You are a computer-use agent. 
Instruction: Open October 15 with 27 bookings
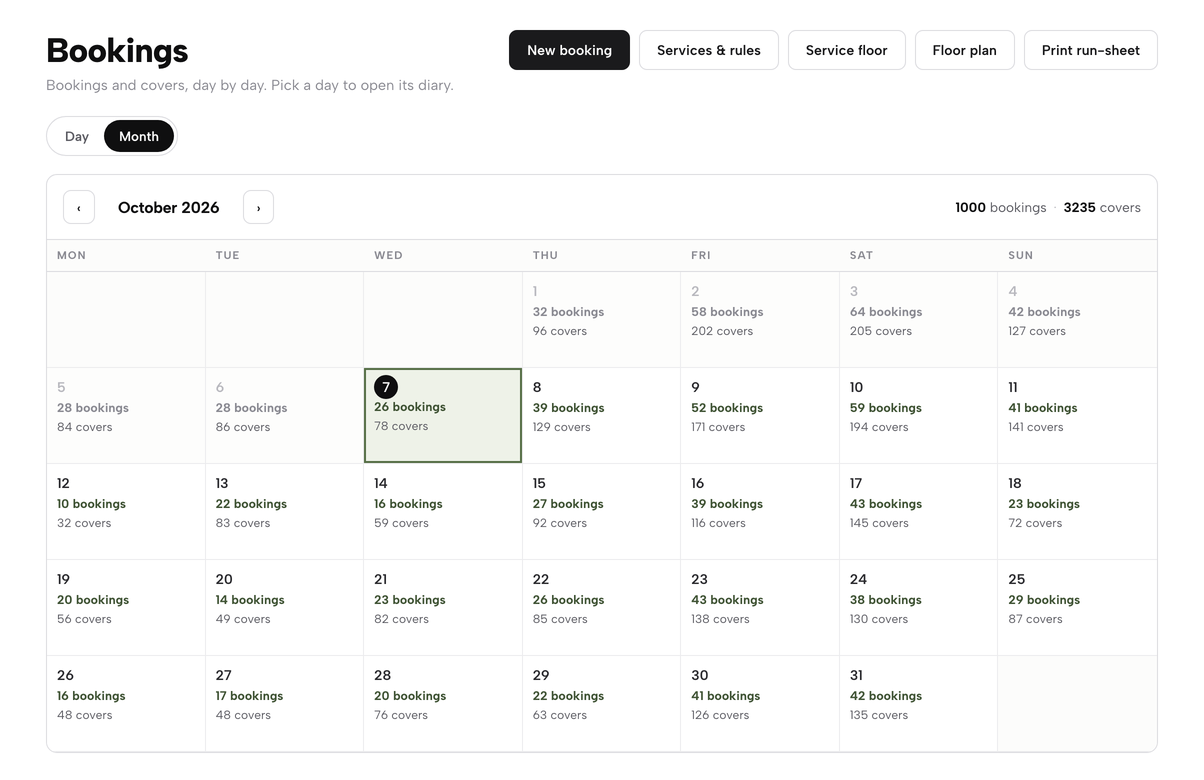601,512
